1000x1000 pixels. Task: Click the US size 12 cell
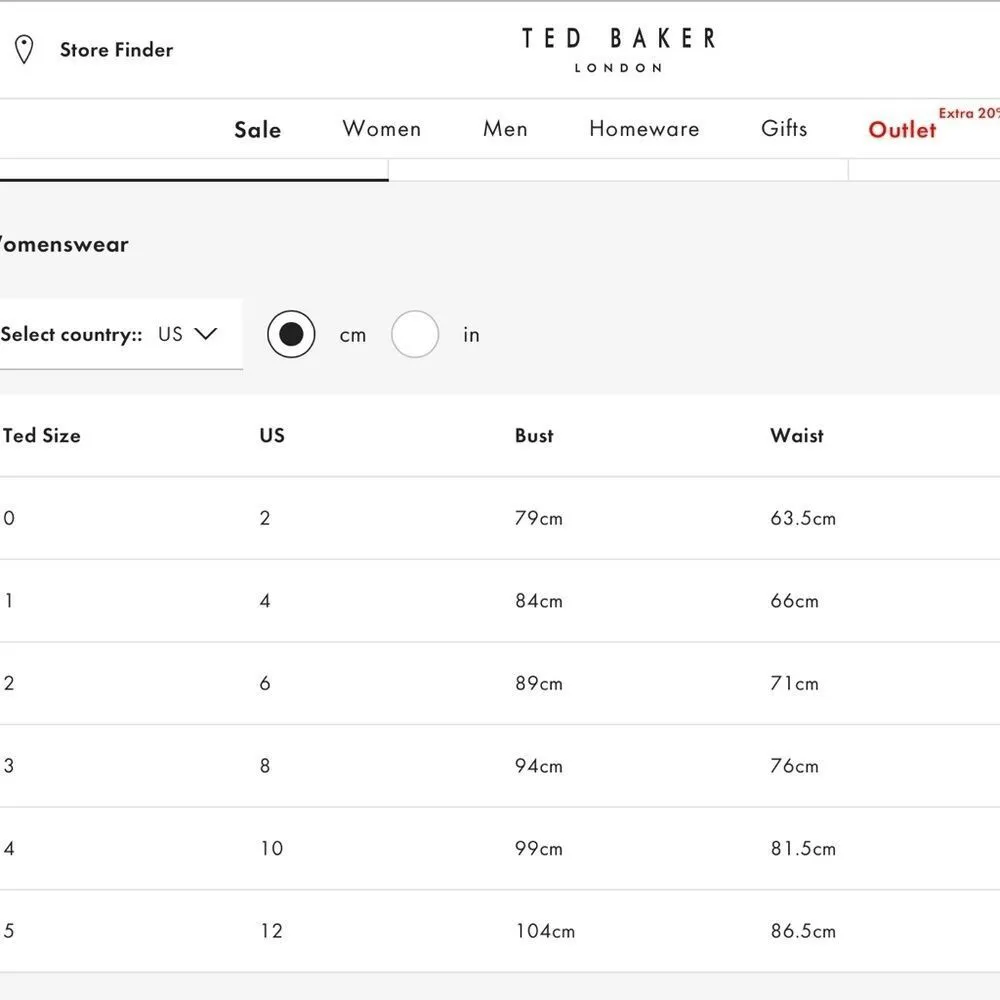coord(271,931)
